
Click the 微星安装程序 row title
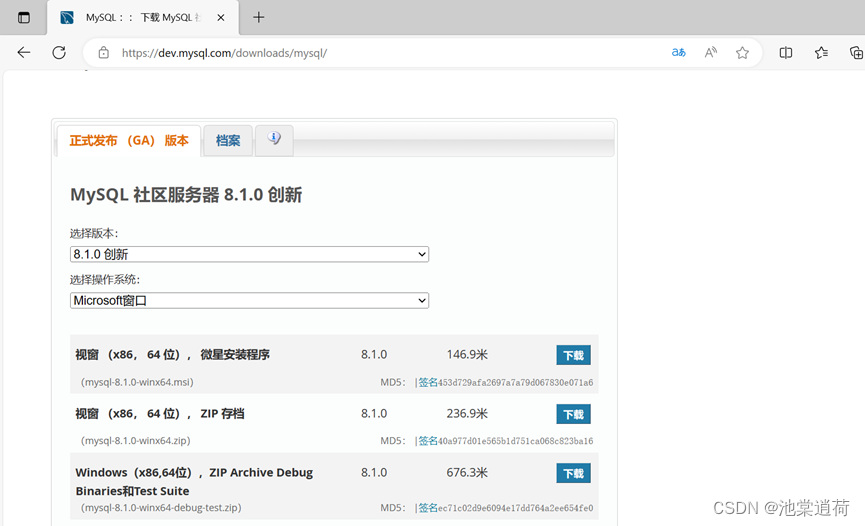(172, 355)
